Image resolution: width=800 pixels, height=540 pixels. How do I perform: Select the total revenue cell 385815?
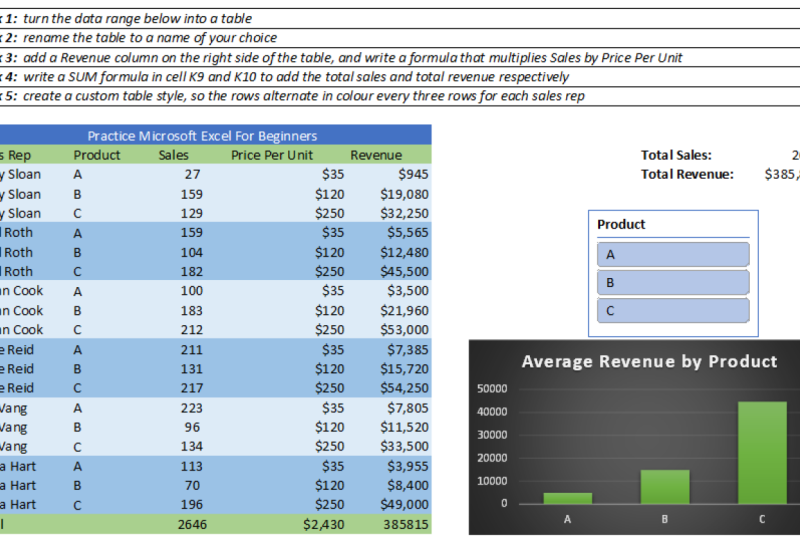[x=406, y=525]
